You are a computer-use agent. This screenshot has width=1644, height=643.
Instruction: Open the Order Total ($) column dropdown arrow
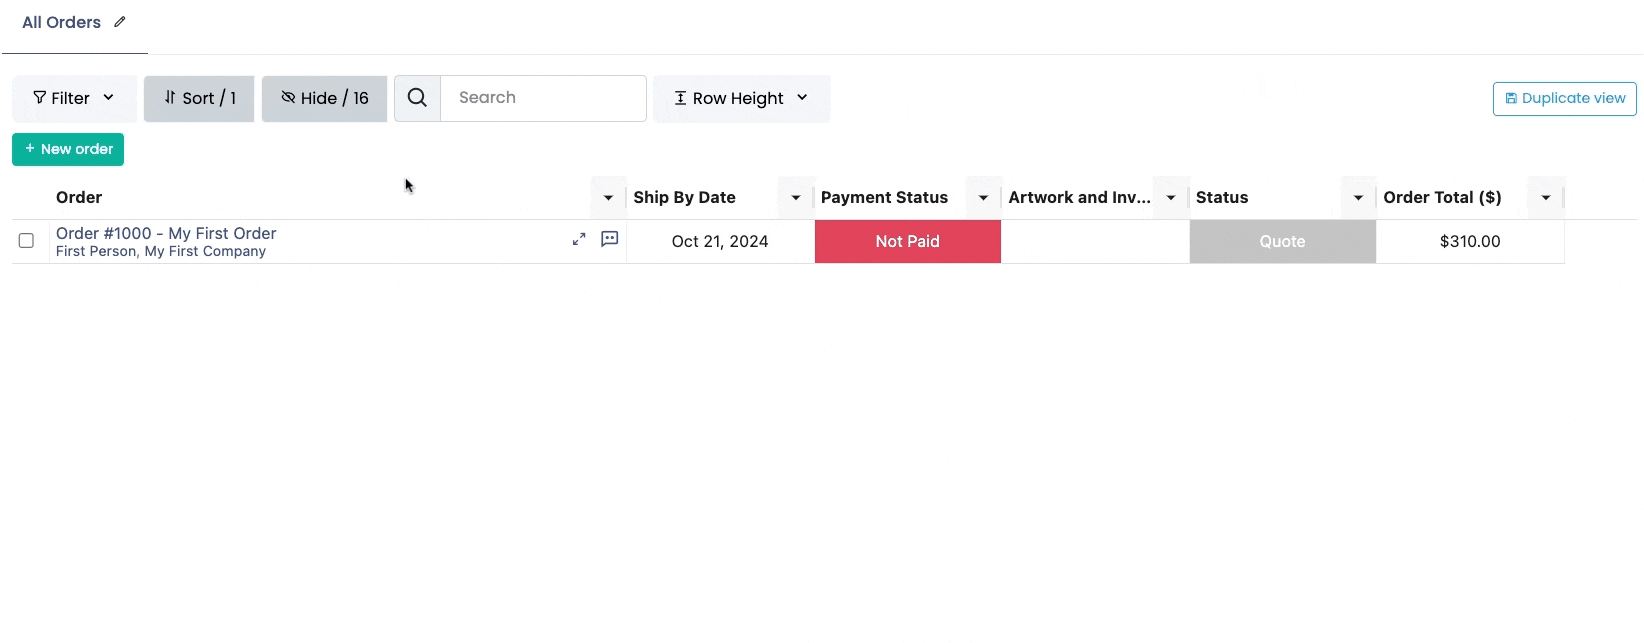coord(1546,198)
